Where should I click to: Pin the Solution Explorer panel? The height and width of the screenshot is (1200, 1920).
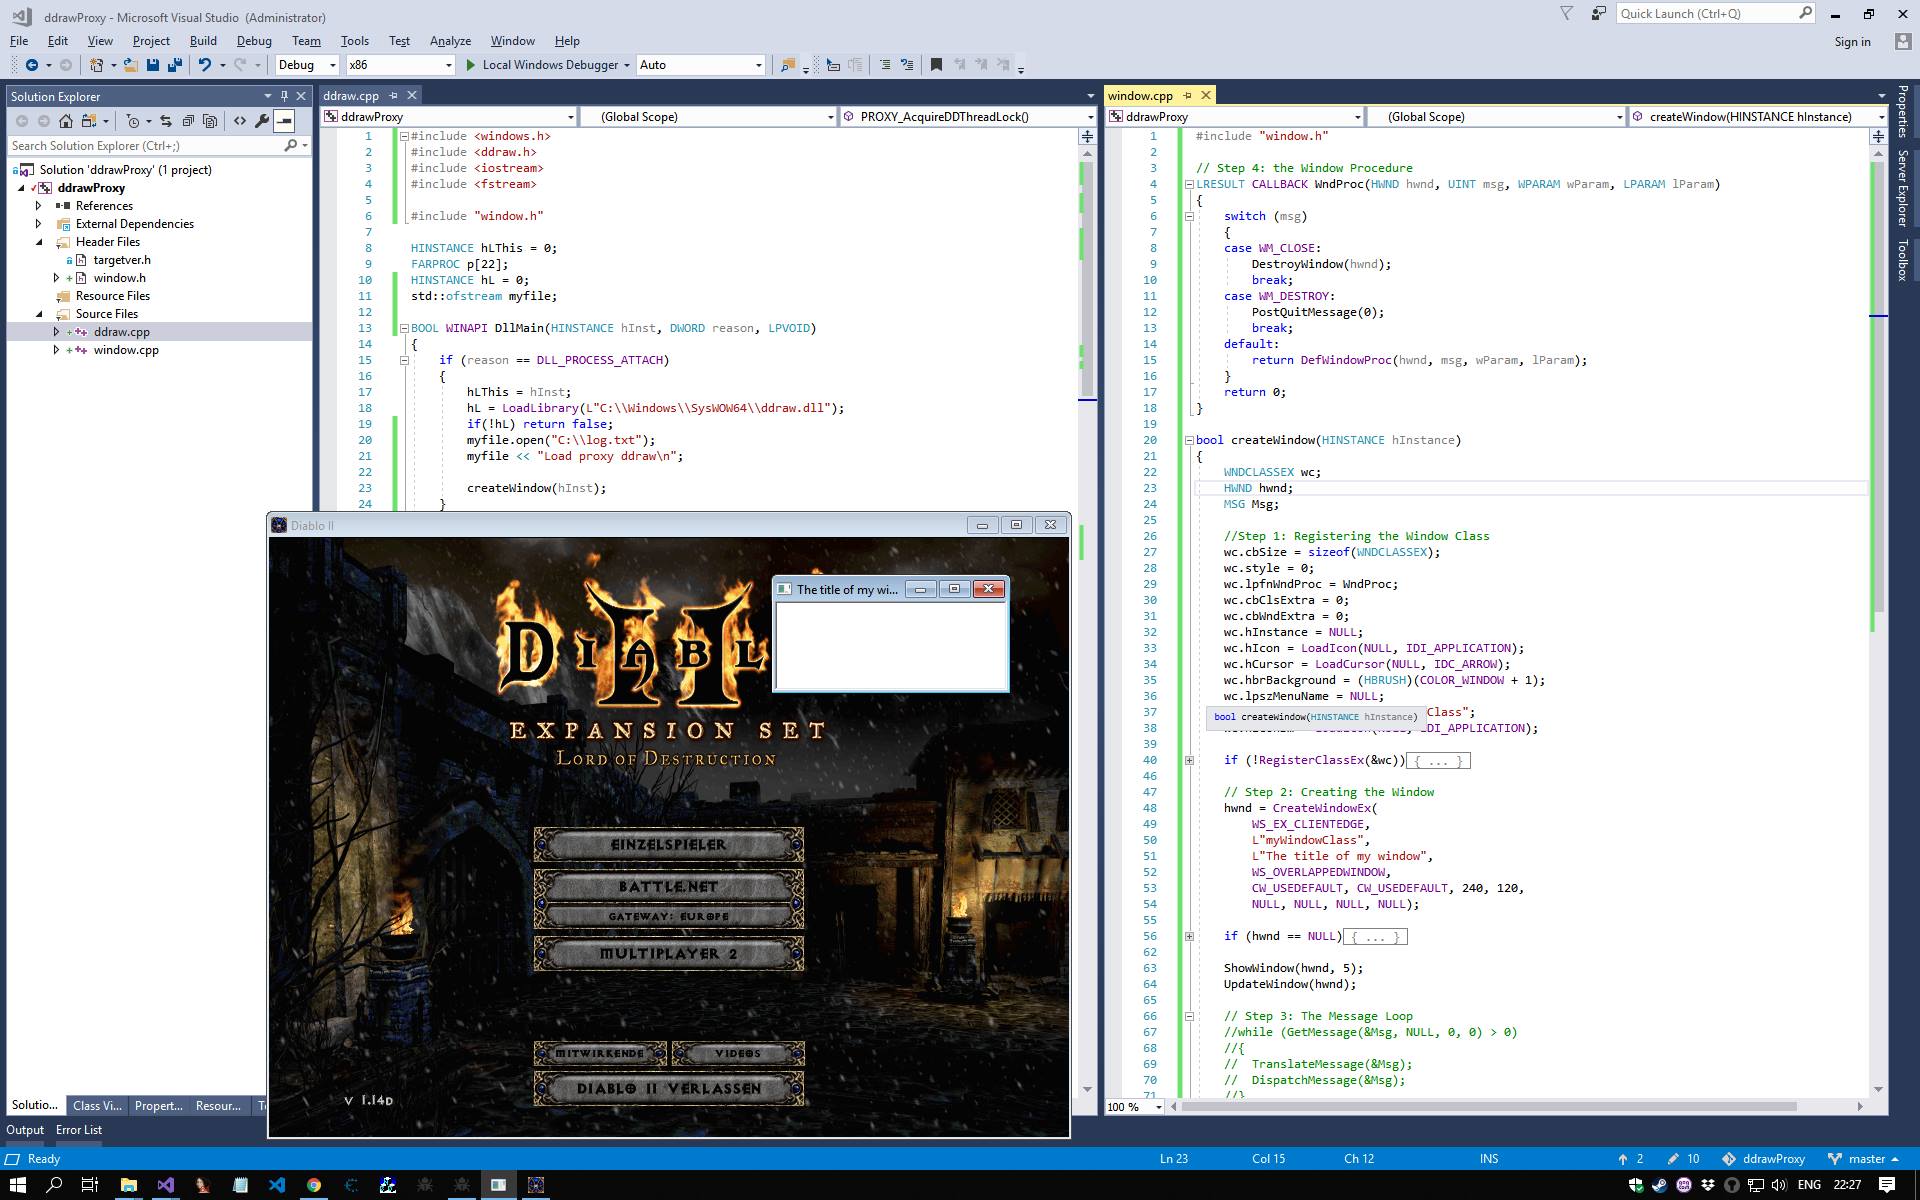[284, 96]
